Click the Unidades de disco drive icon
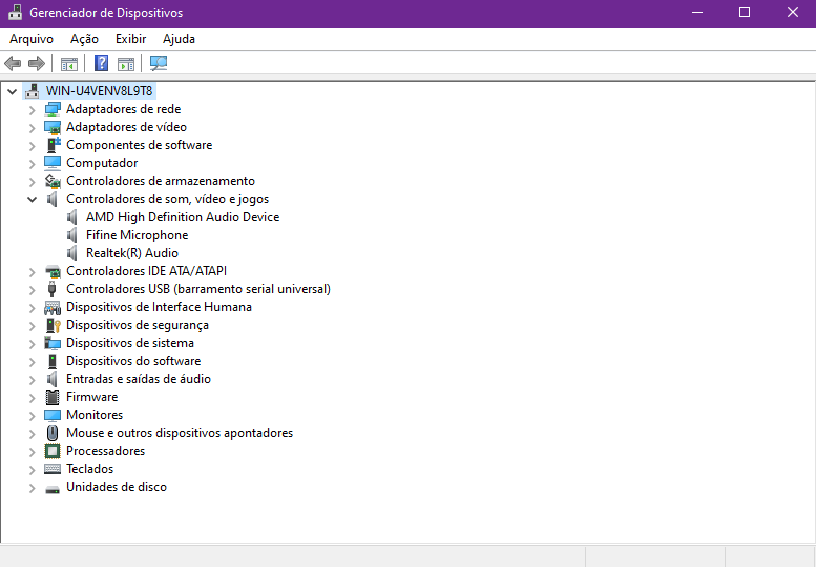The height and width of the screenshot is (567, 819). pyautogui.click(x=52, y=488)
